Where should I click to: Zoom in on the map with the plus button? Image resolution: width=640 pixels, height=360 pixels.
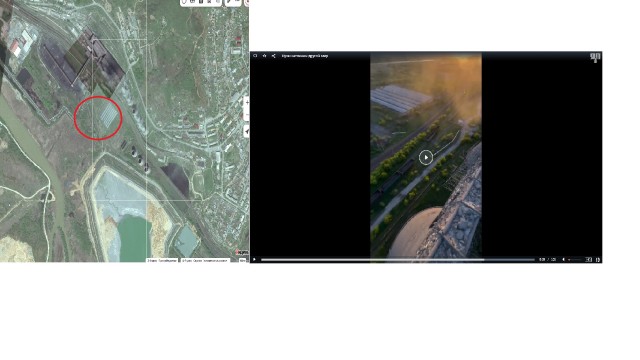pos(246,102)
